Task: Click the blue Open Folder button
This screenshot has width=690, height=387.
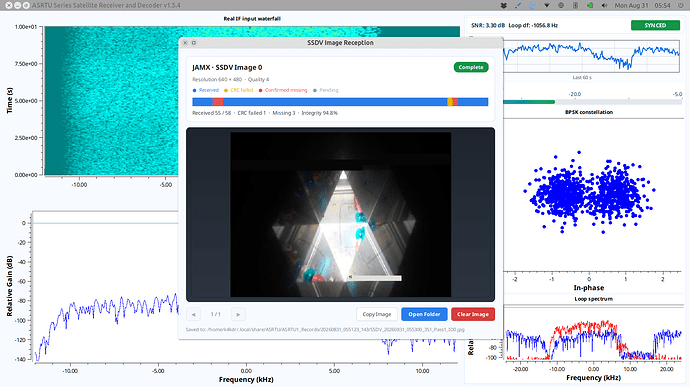Action: (424, 314)
